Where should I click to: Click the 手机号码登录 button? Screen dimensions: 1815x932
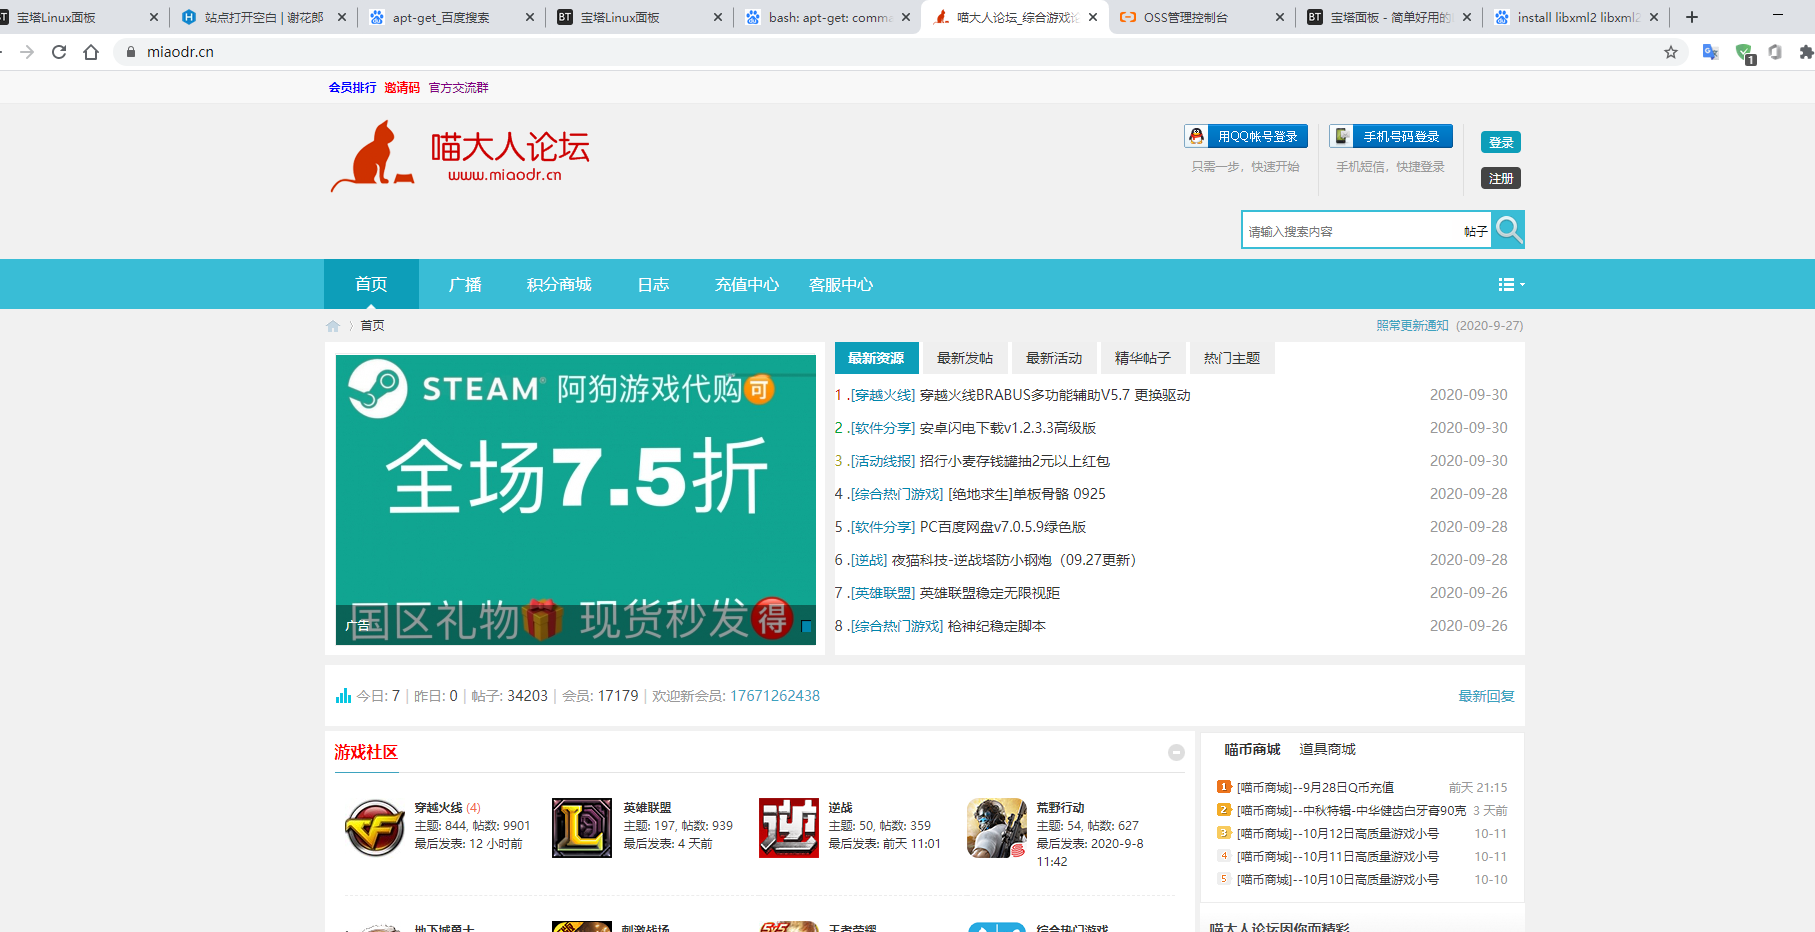1391,136
